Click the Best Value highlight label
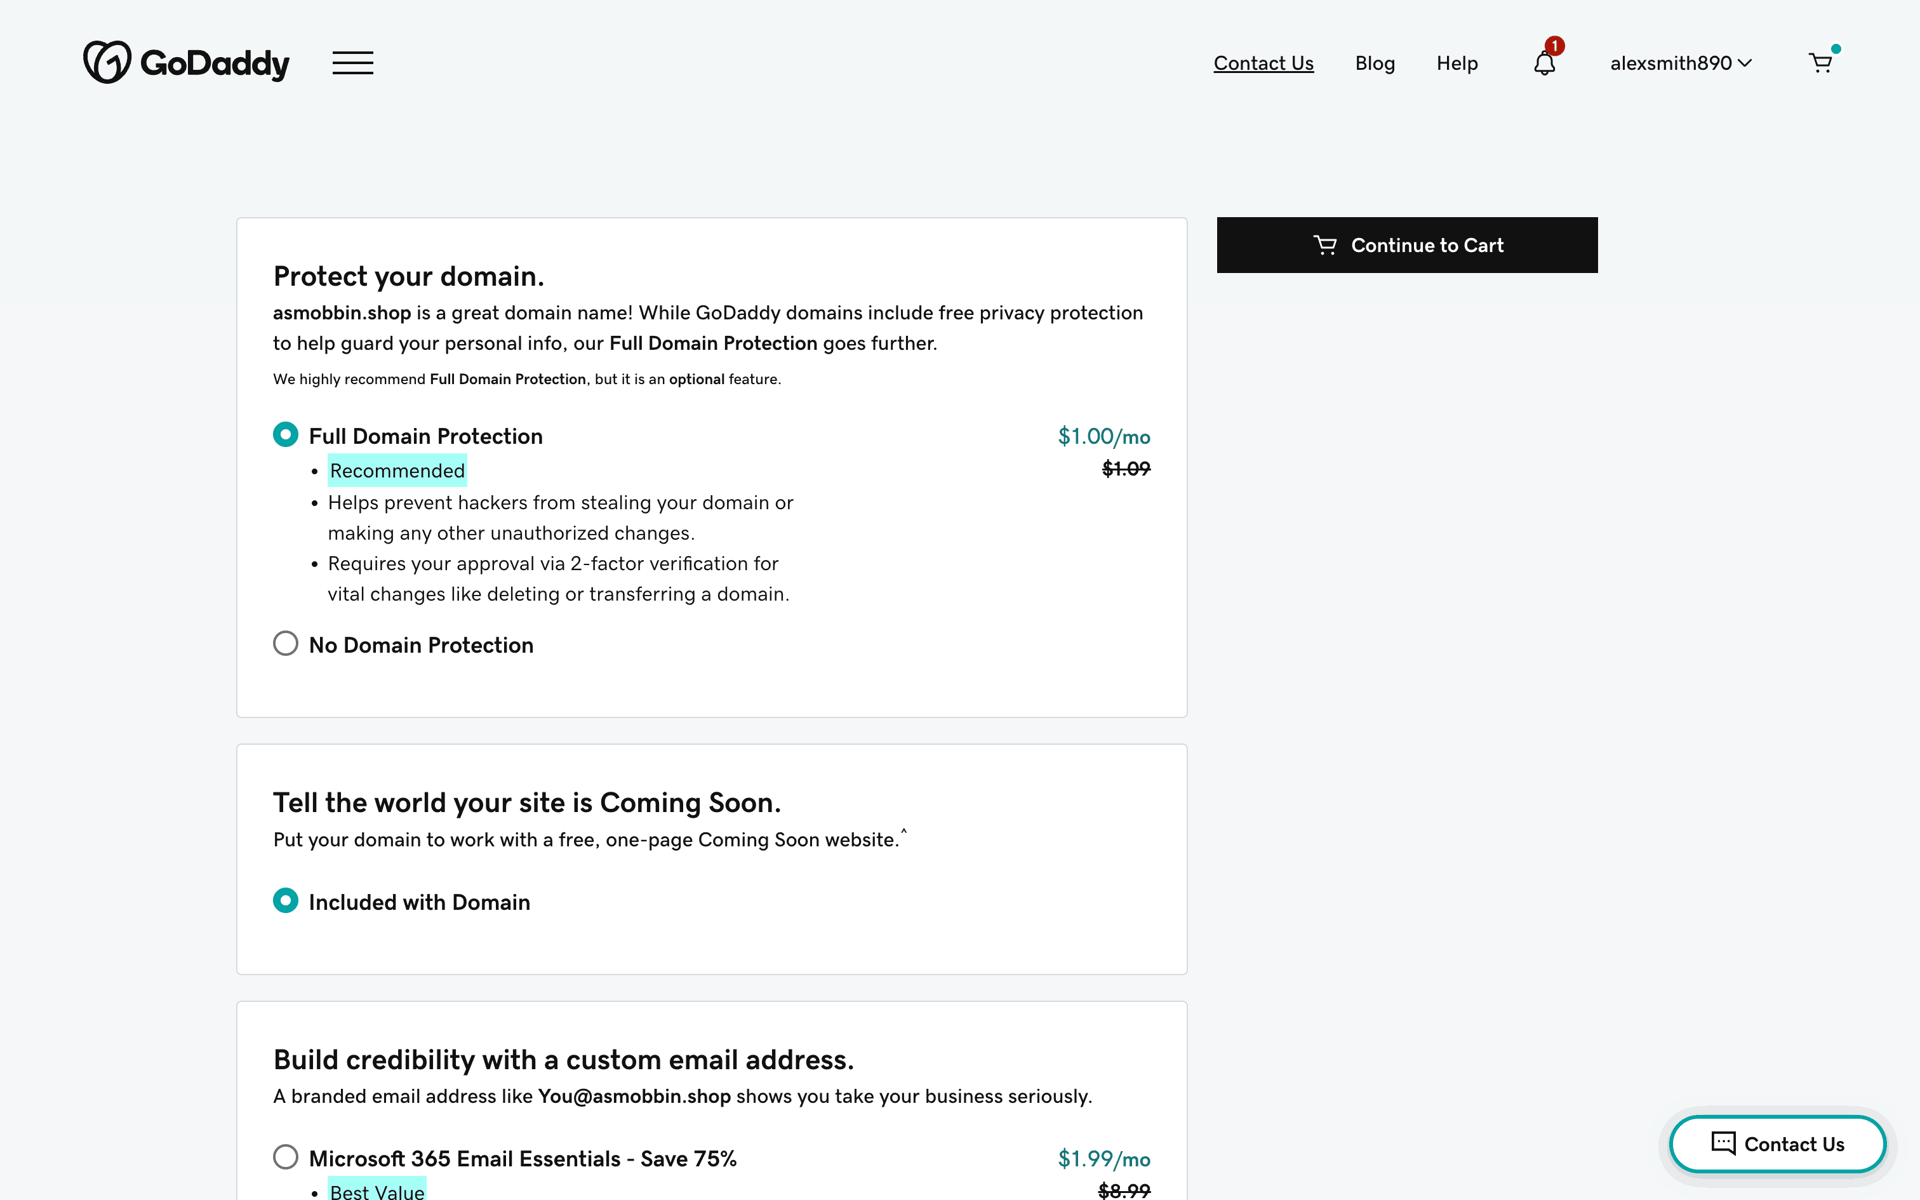Screen dimensions: 1920x1200 pyautogui.click(x=377, y=1190)
